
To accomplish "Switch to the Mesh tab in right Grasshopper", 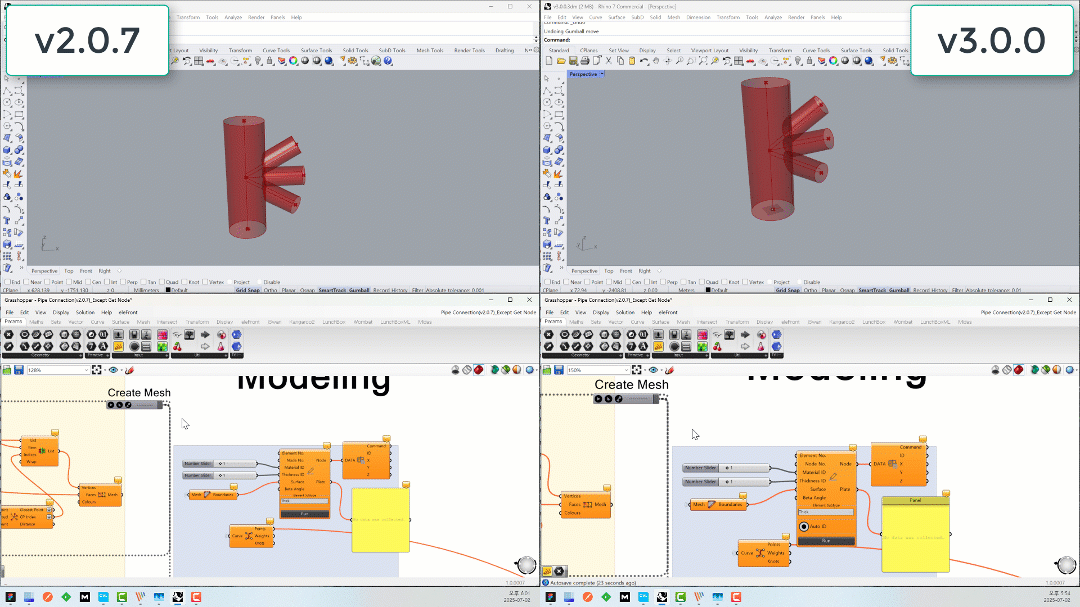I will [x=683, y=322].
